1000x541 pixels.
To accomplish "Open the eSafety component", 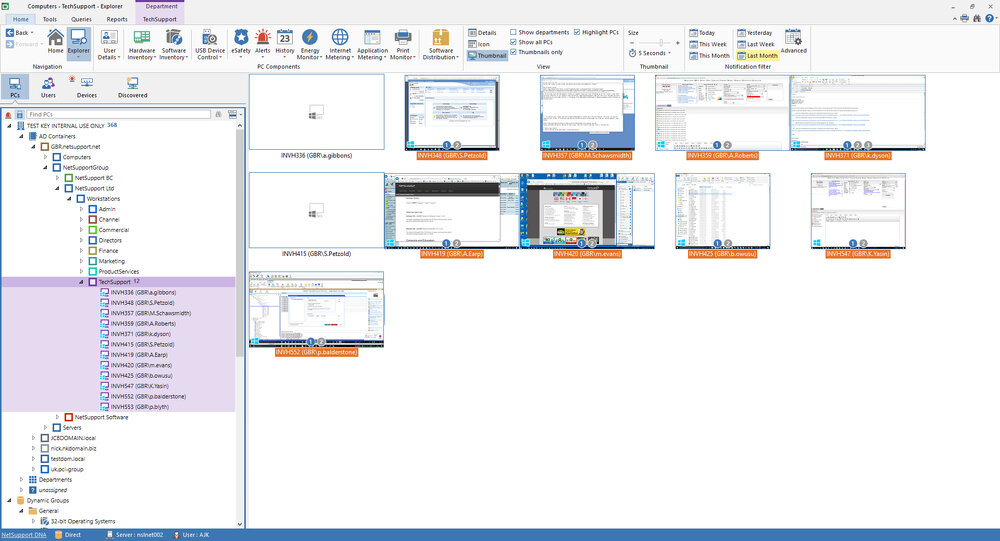I will click(x=241, y=43).
